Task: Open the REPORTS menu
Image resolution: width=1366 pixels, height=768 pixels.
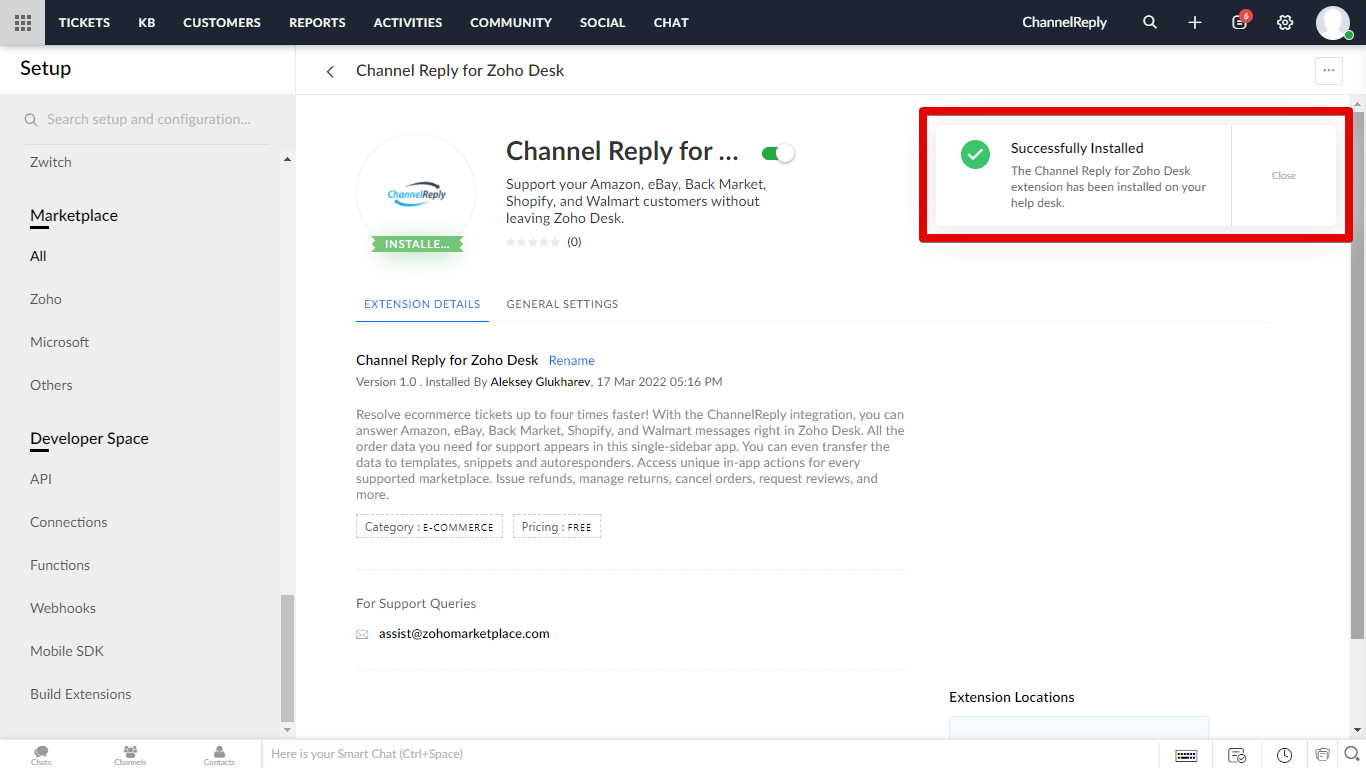Action: (317, 22)
